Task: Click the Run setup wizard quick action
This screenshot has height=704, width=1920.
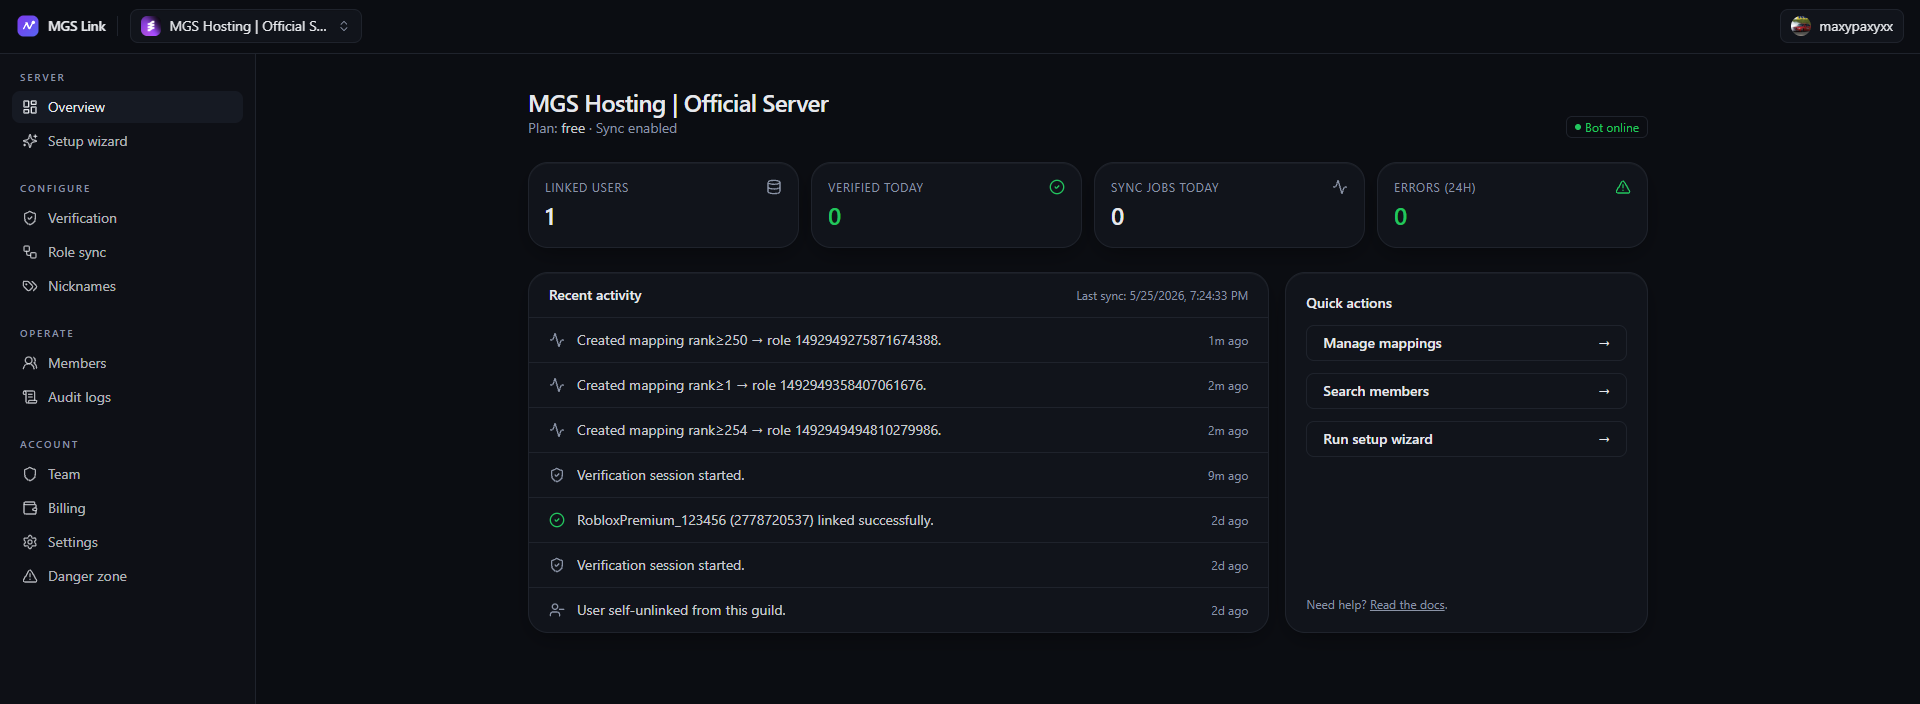Action: (1466, 439)
